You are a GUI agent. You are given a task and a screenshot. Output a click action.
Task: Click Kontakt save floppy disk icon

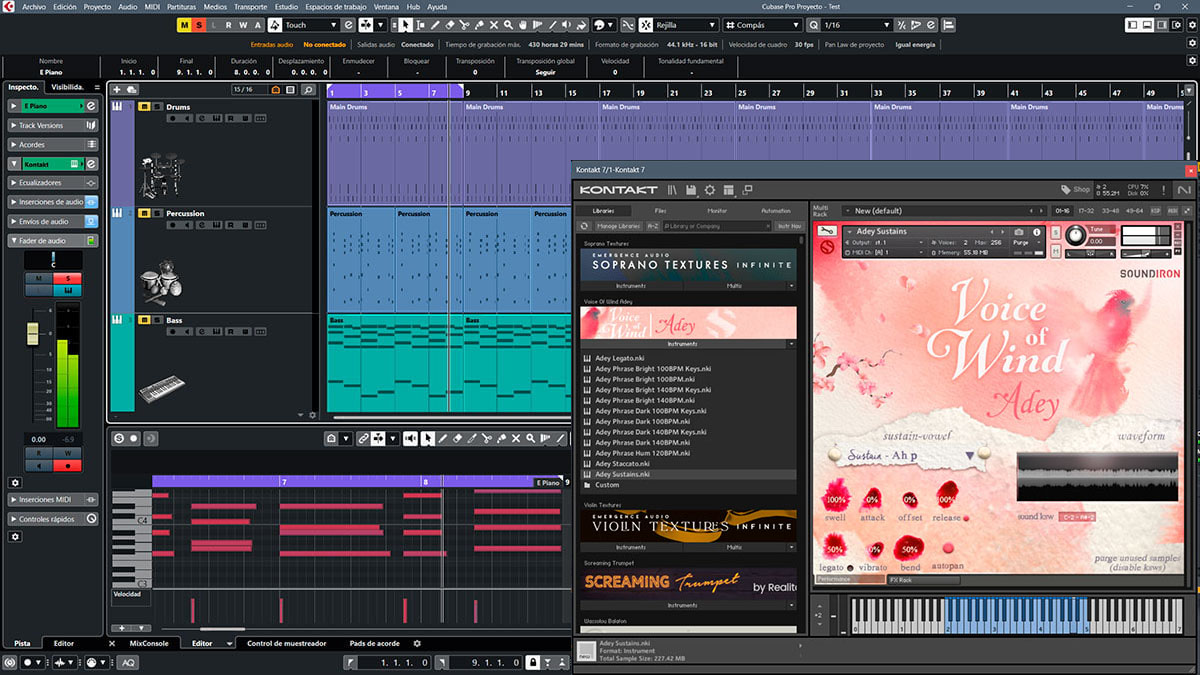click(x=691, y=189)
